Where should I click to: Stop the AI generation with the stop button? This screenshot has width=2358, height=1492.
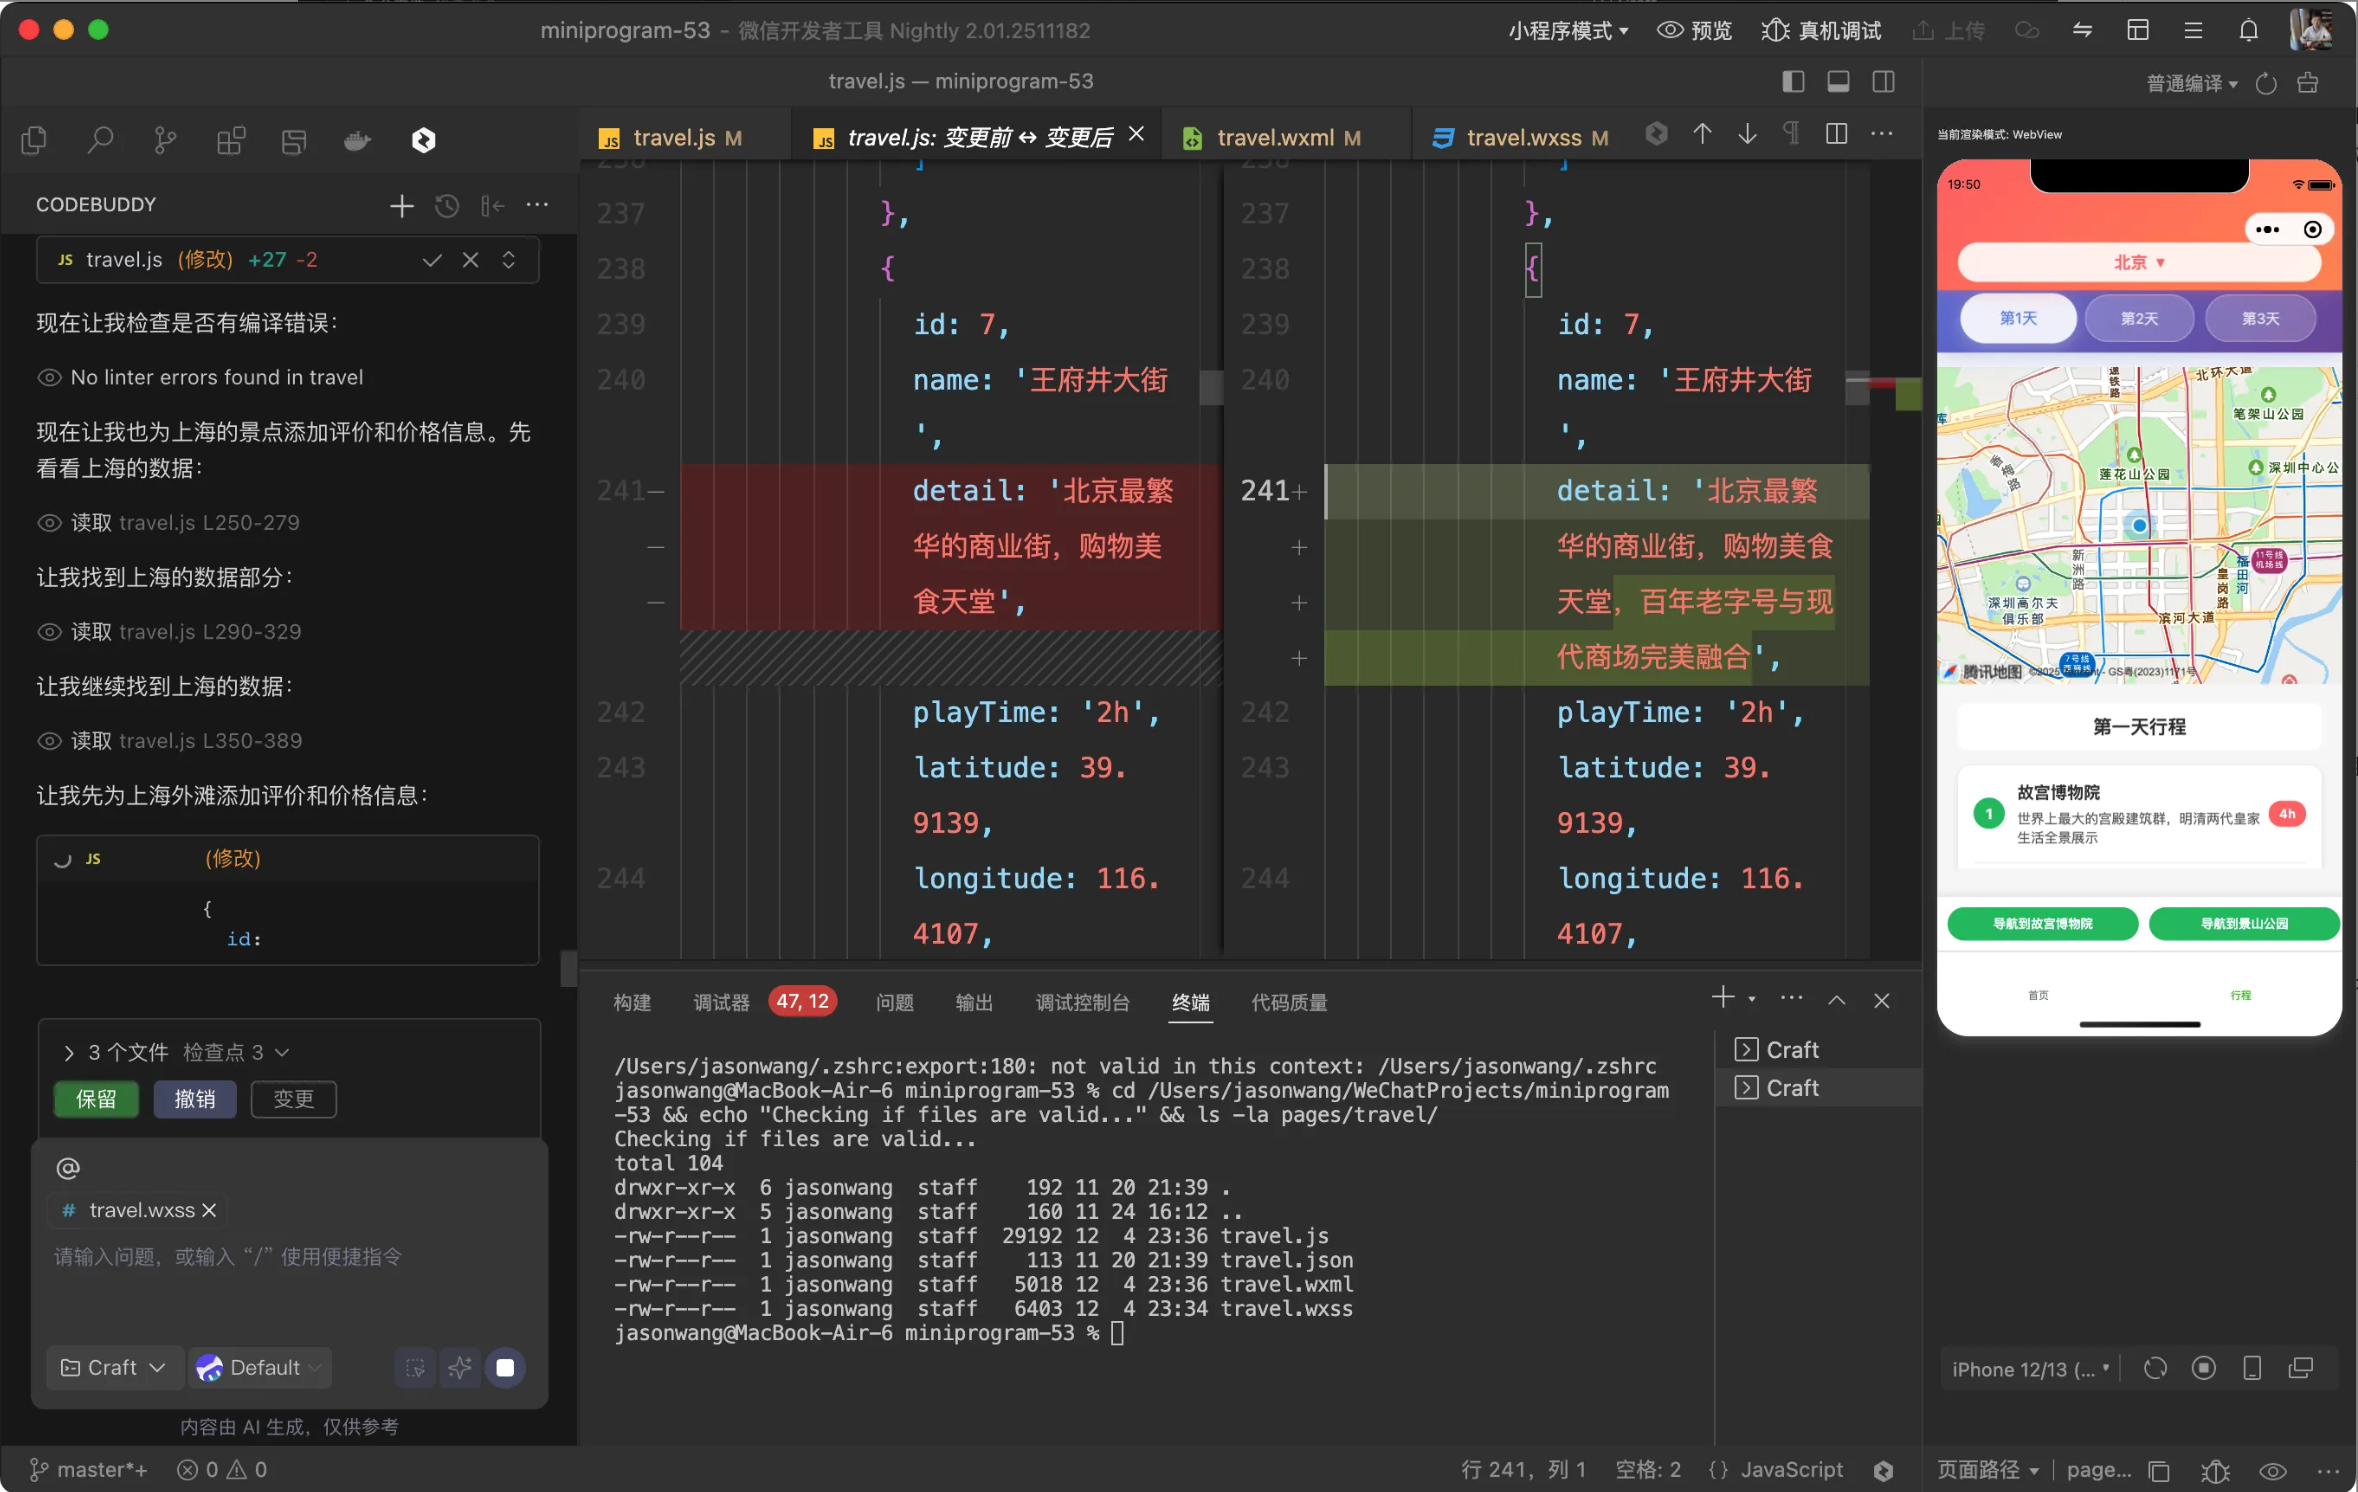pos(505,1367)
